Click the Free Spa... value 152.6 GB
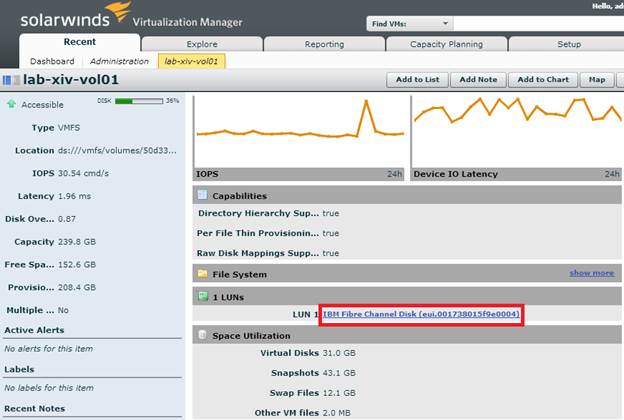The width and height of the screenshot is (624, 420). 77,264
